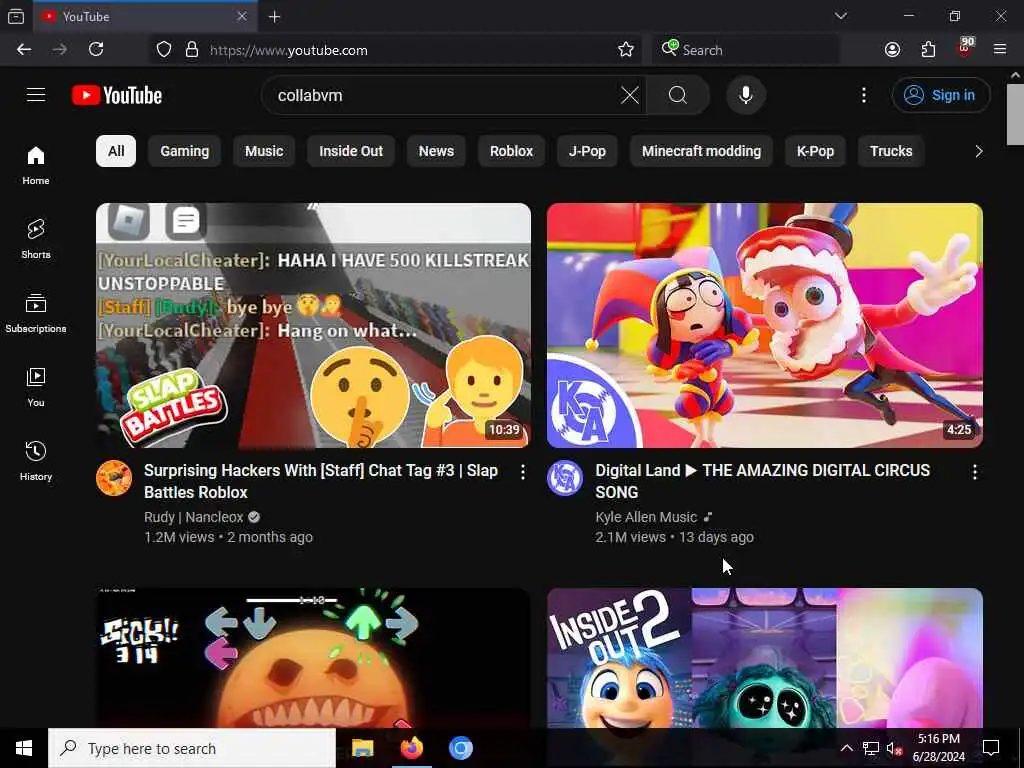Select the J-Pop filter chip
Screen dimensions: 1024x768
point(587,152)
